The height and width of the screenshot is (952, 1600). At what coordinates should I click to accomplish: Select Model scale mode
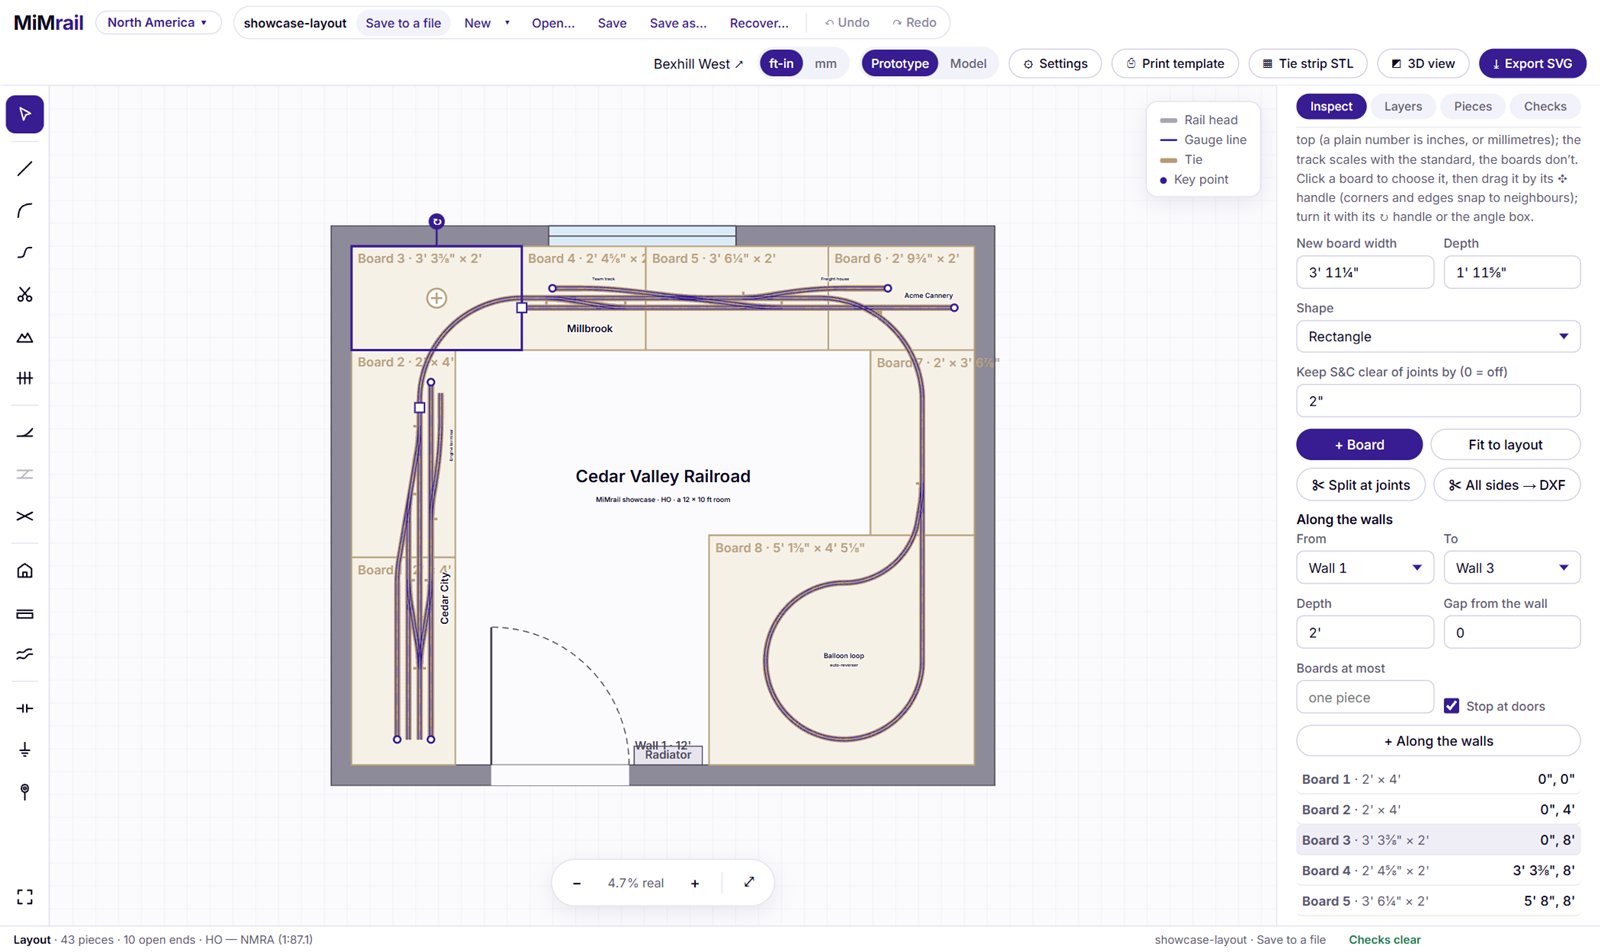[968, 63]
